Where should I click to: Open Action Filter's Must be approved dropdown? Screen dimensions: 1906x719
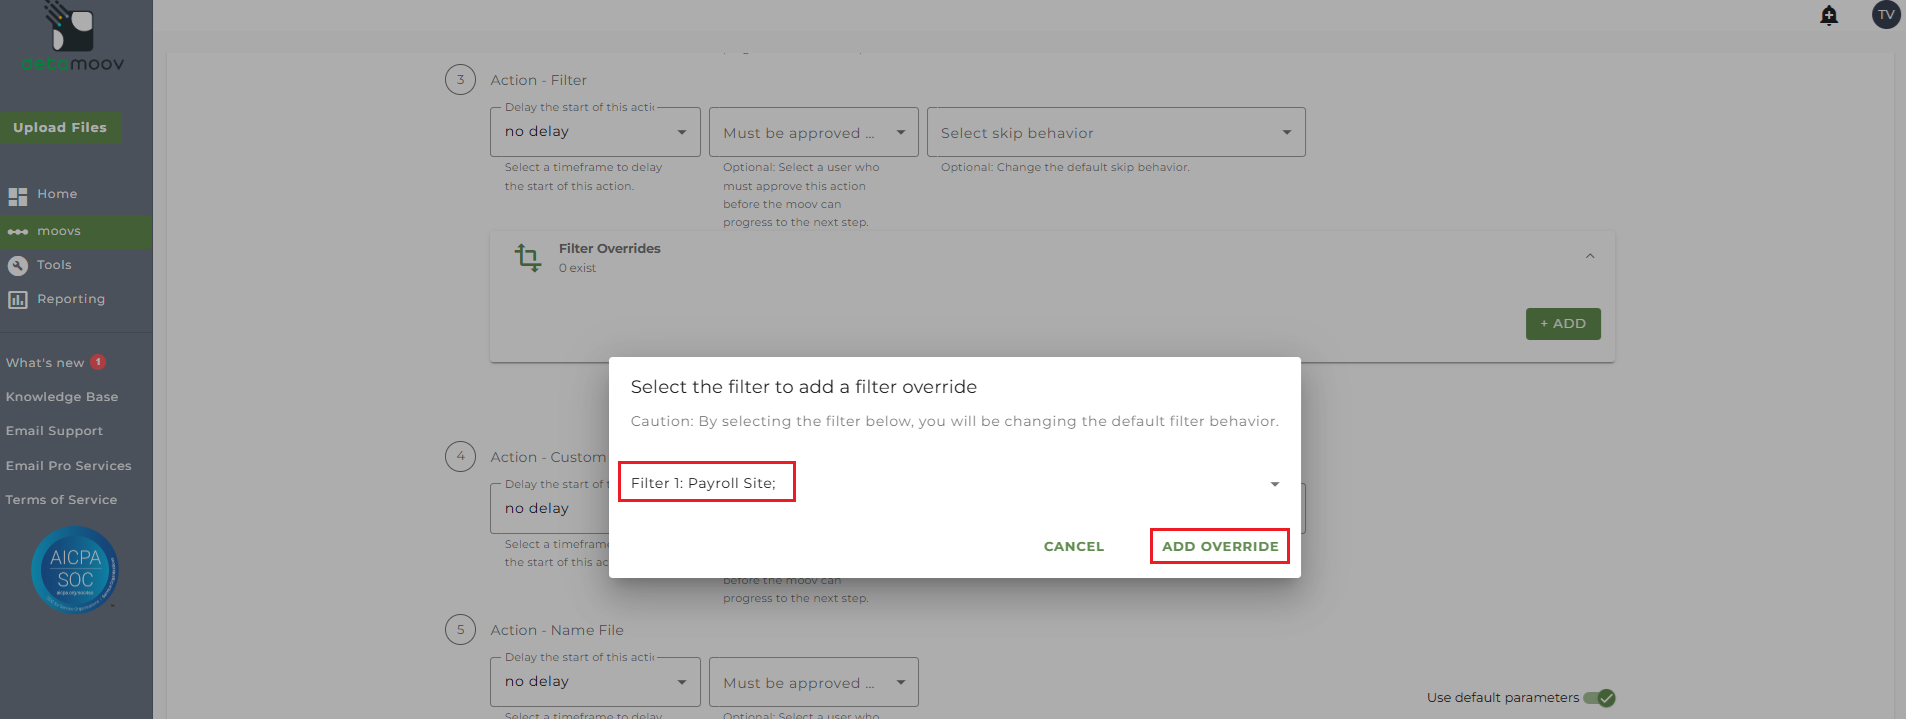[x=813, y=133]
